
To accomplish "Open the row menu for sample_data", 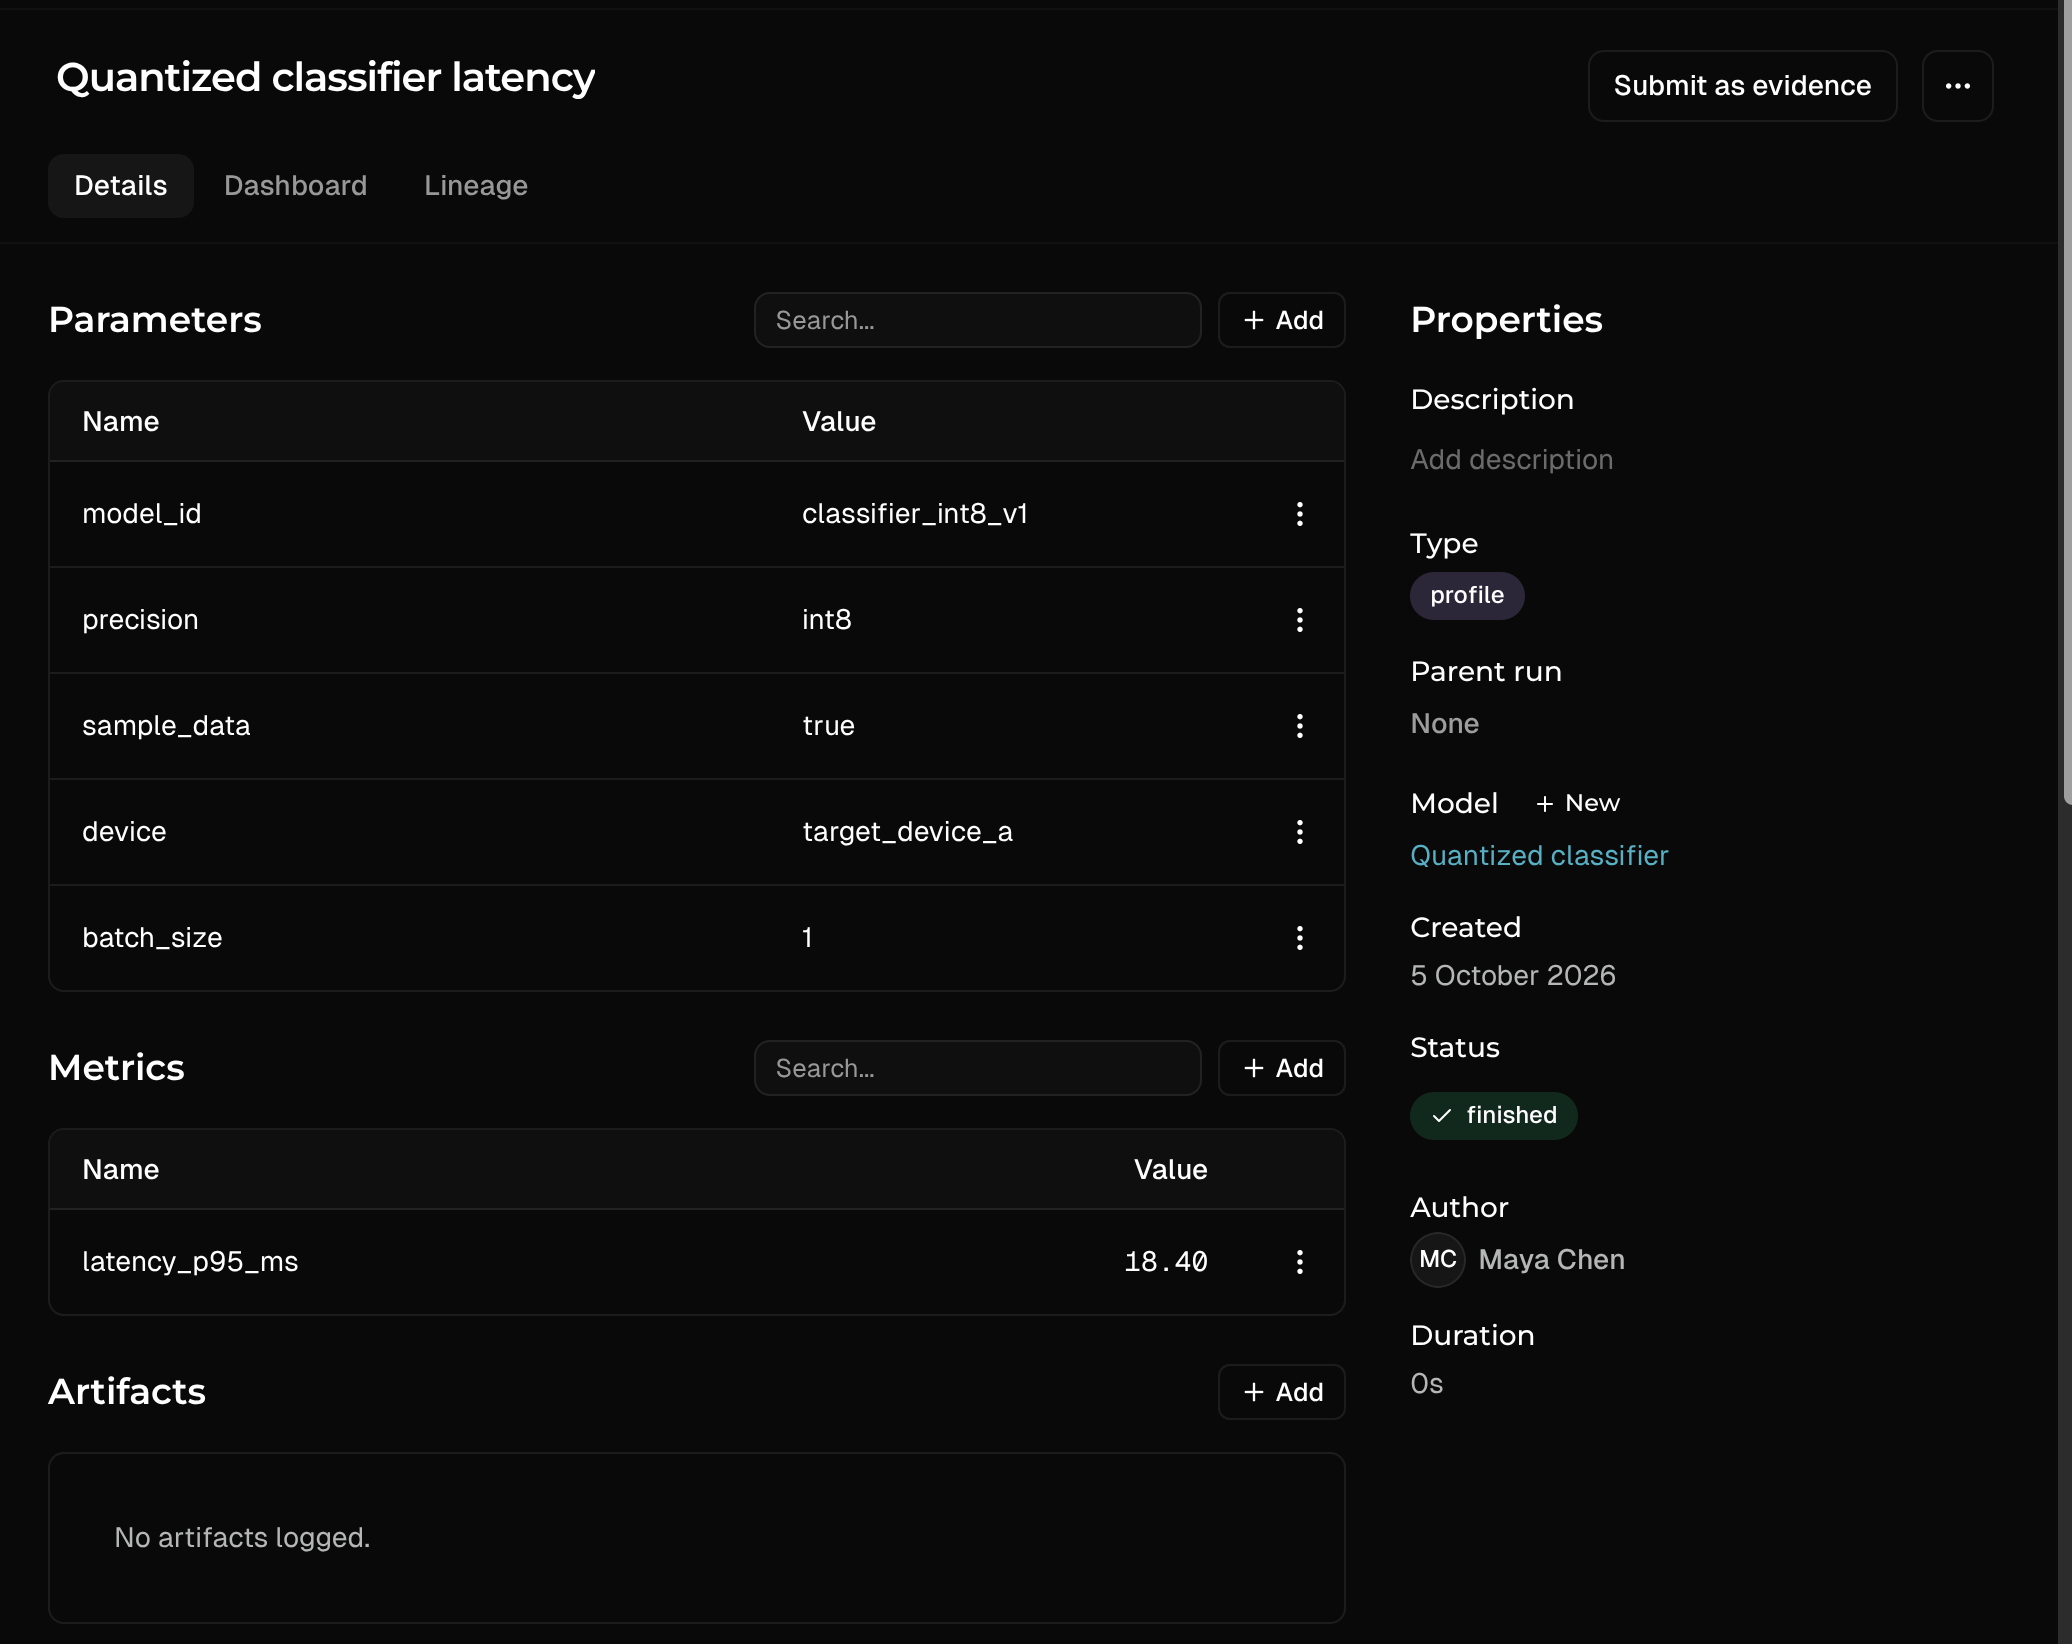I will click(x=1299, y=726).
